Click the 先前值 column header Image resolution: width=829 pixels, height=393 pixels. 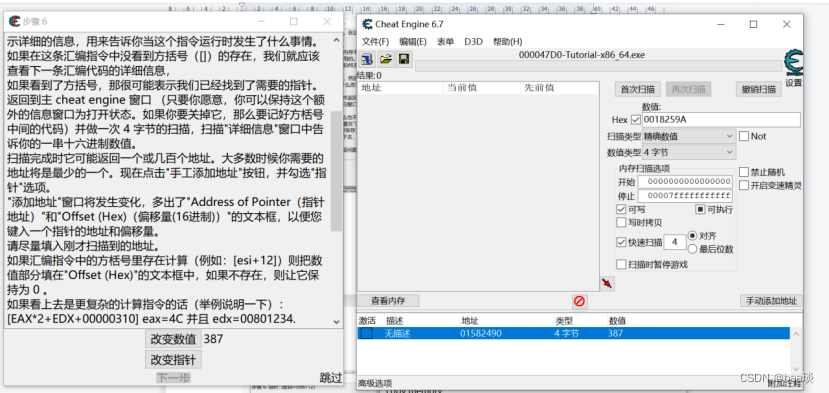pyautogui.click(x=559, y=88)
